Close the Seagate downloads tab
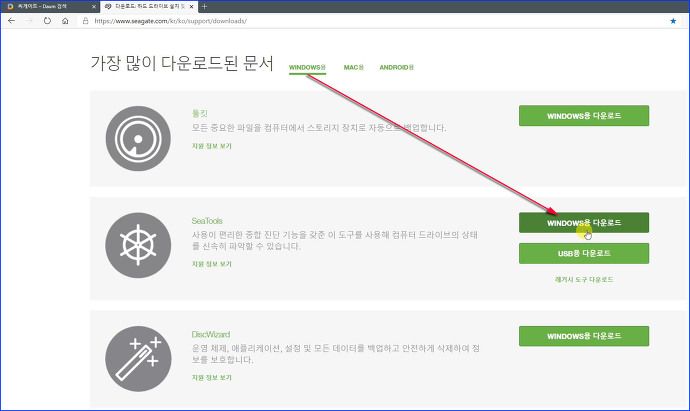This screenshot has height=411, width=690. point(191,7)
